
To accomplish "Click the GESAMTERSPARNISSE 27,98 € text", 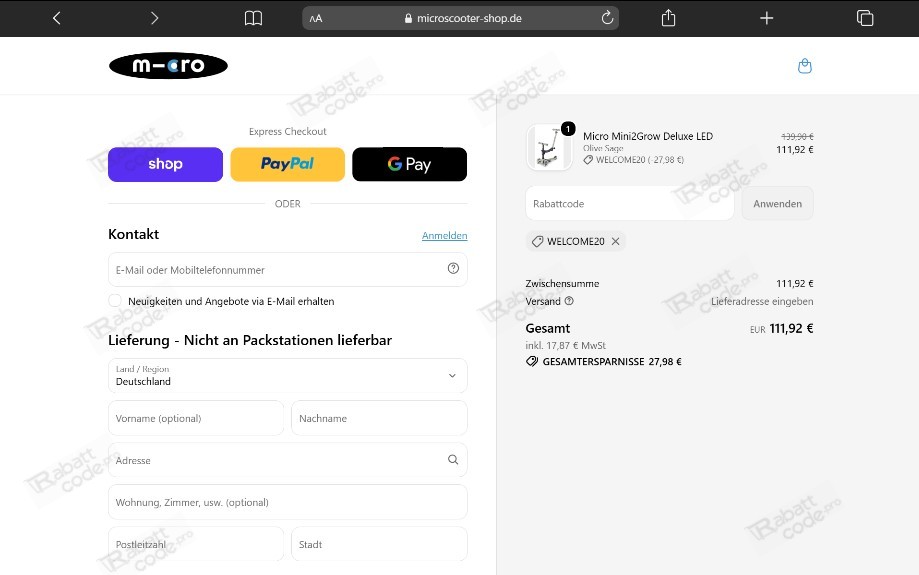I will 611,362.
